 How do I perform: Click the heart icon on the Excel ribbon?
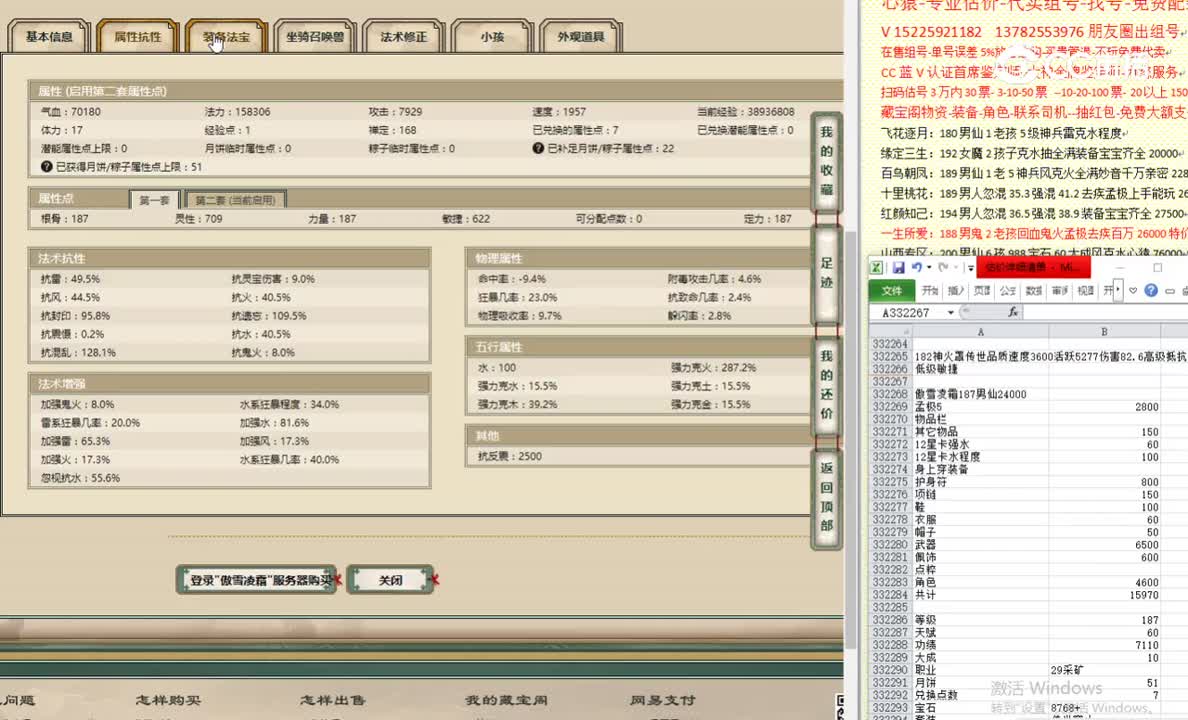tap(1133, 290)
